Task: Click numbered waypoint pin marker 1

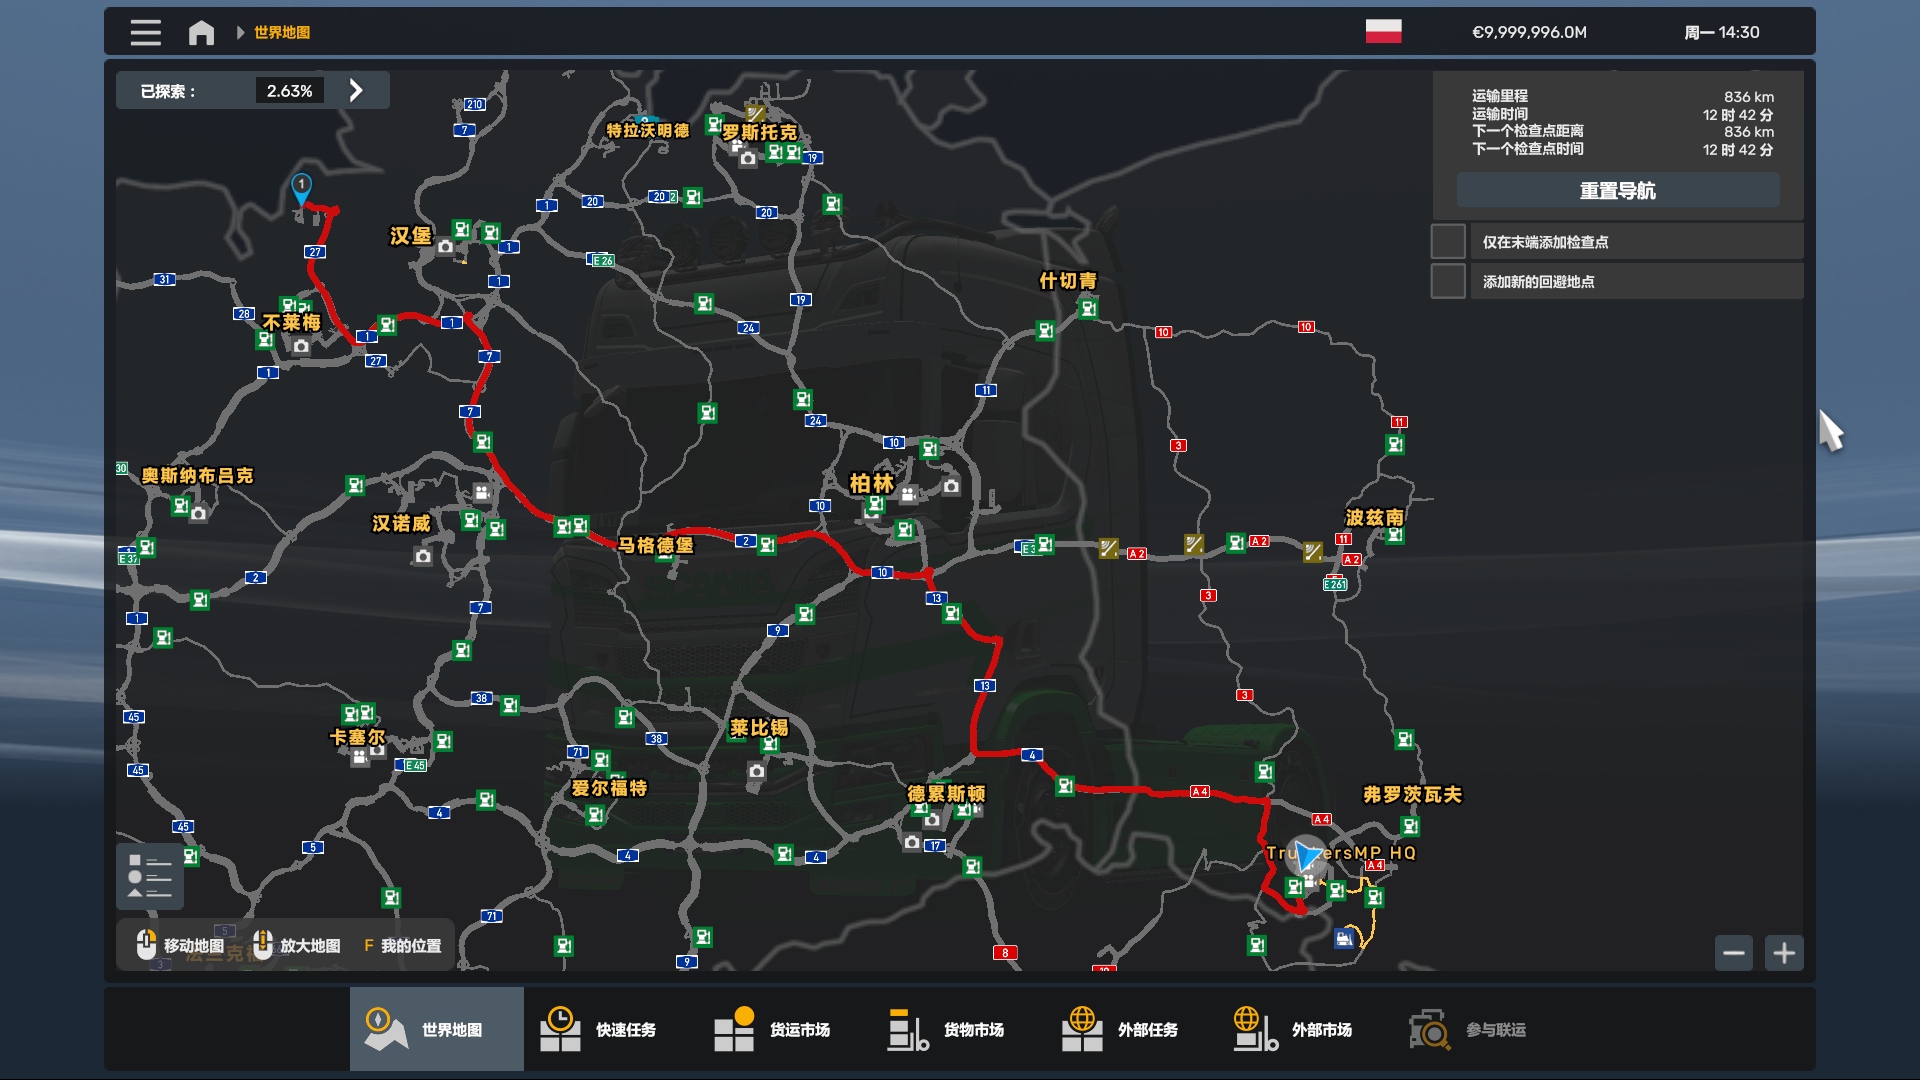Action: coord(301,186)
